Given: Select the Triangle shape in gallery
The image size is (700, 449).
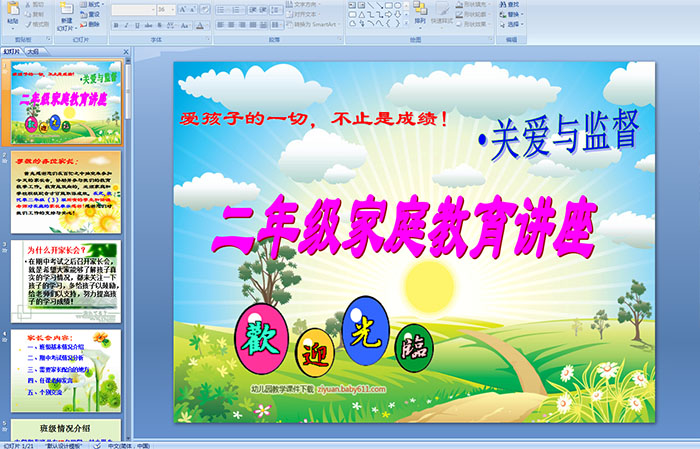Looking at the screenshot, I should coord(361,14).
